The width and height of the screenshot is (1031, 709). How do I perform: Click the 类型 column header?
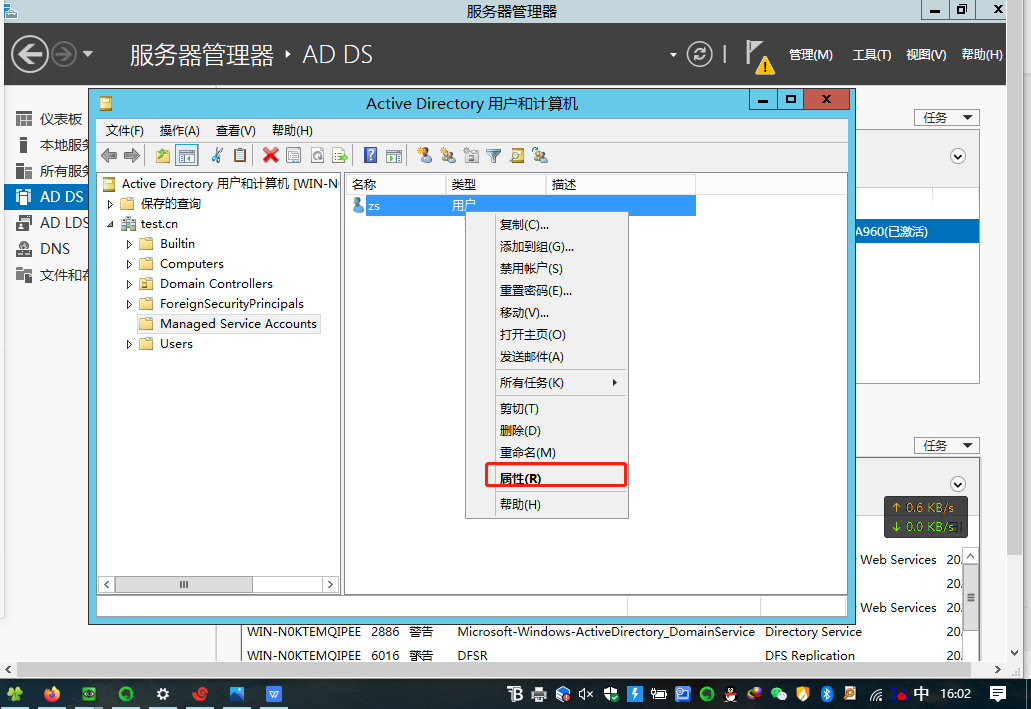click(496, 185)
